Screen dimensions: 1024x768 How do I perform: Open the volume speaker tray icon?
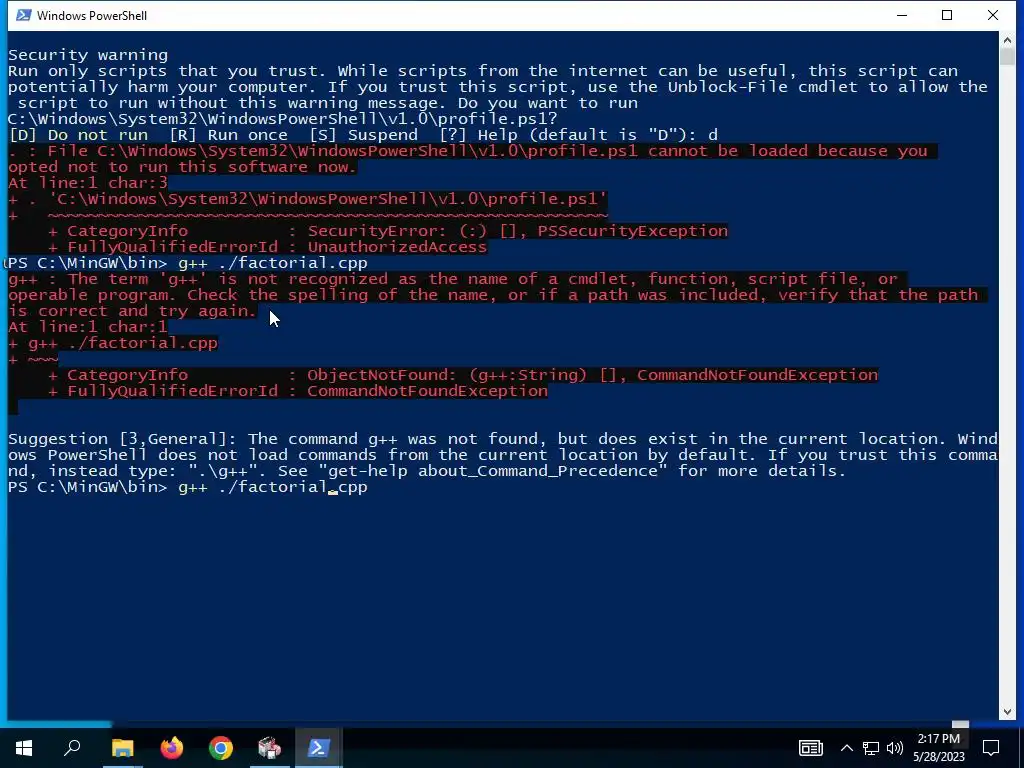[895, 748]
